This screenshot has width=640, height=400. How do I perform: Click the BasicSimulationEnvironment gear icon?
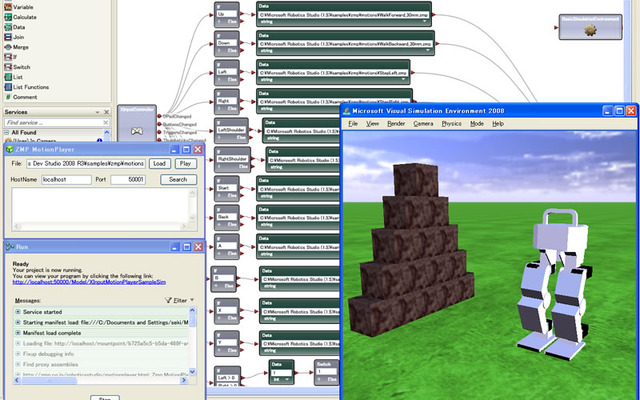pos(590,30)
